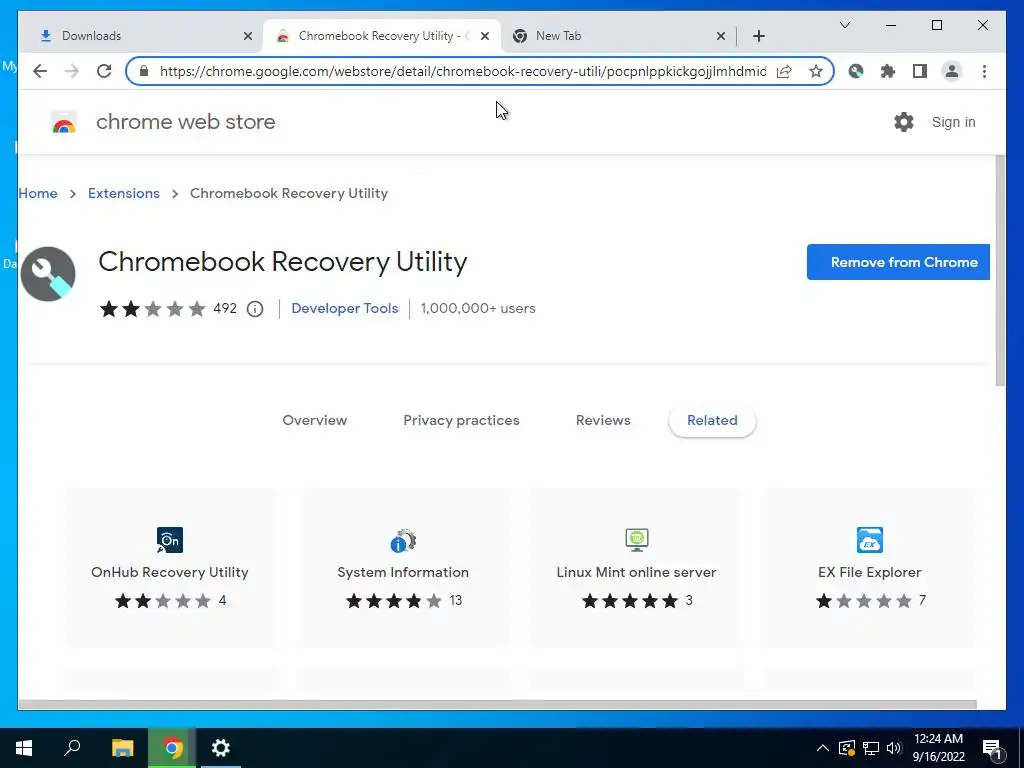Open the Privacy practices tab
This screenshot has height=768, width=1024.
pos(461,421)
